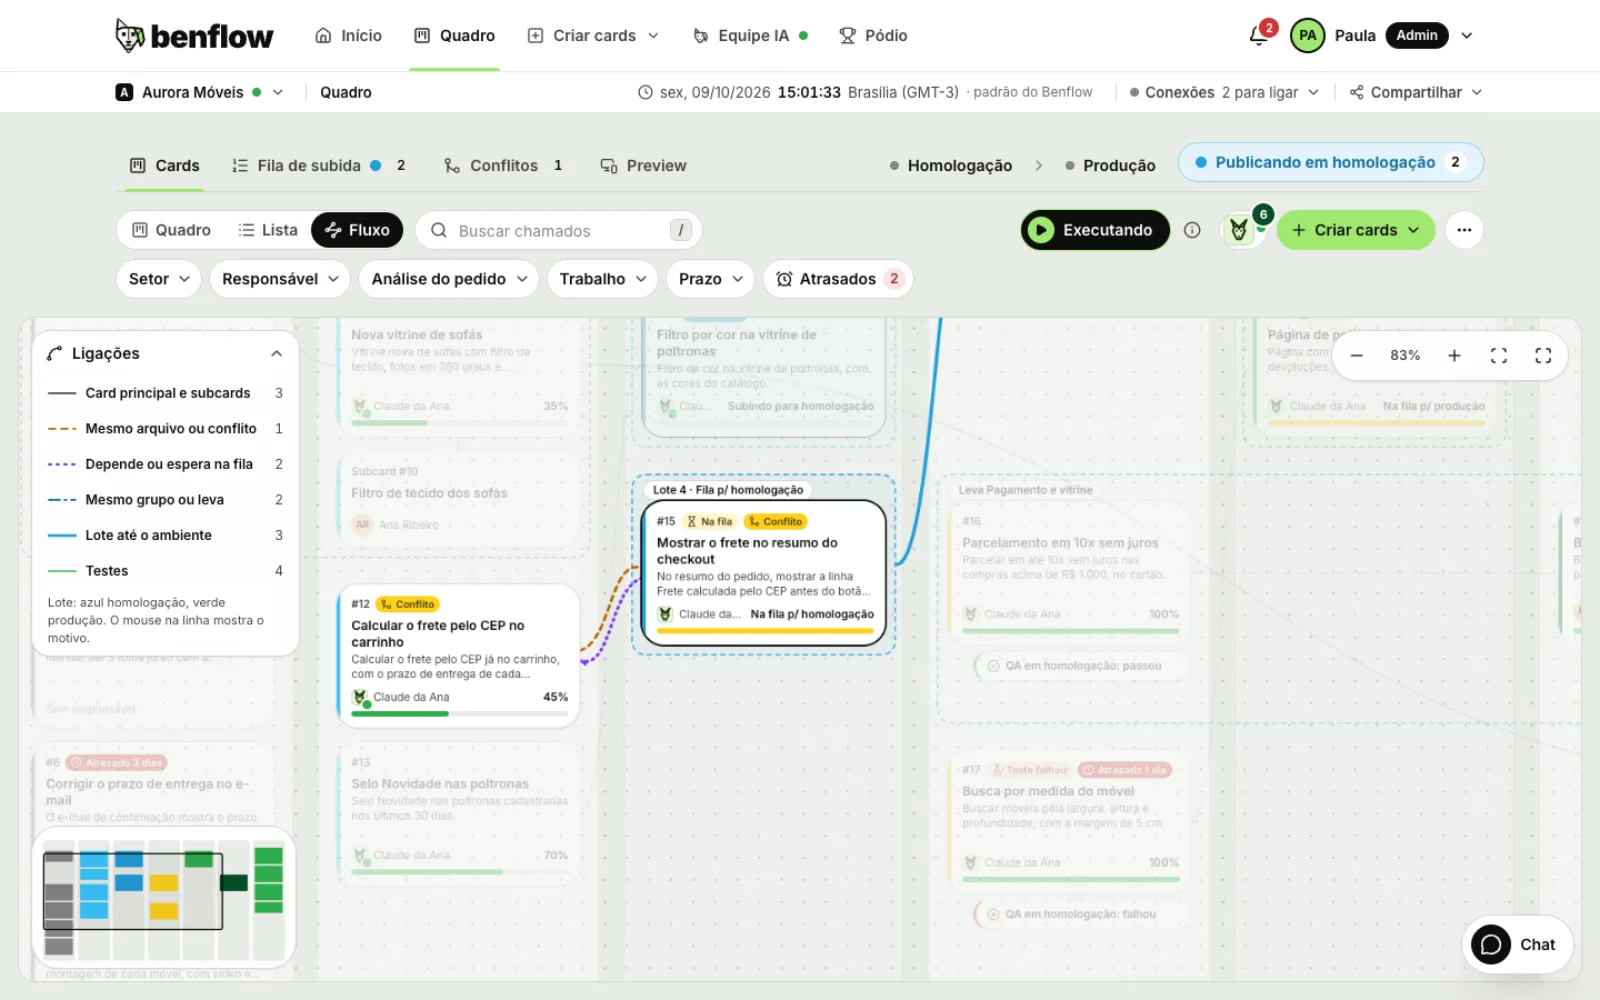Viewport: 1600px width, 1000px height.
Task: Open the AI agents mascot icon with badge 6
Action: [x=1240, y=230]
